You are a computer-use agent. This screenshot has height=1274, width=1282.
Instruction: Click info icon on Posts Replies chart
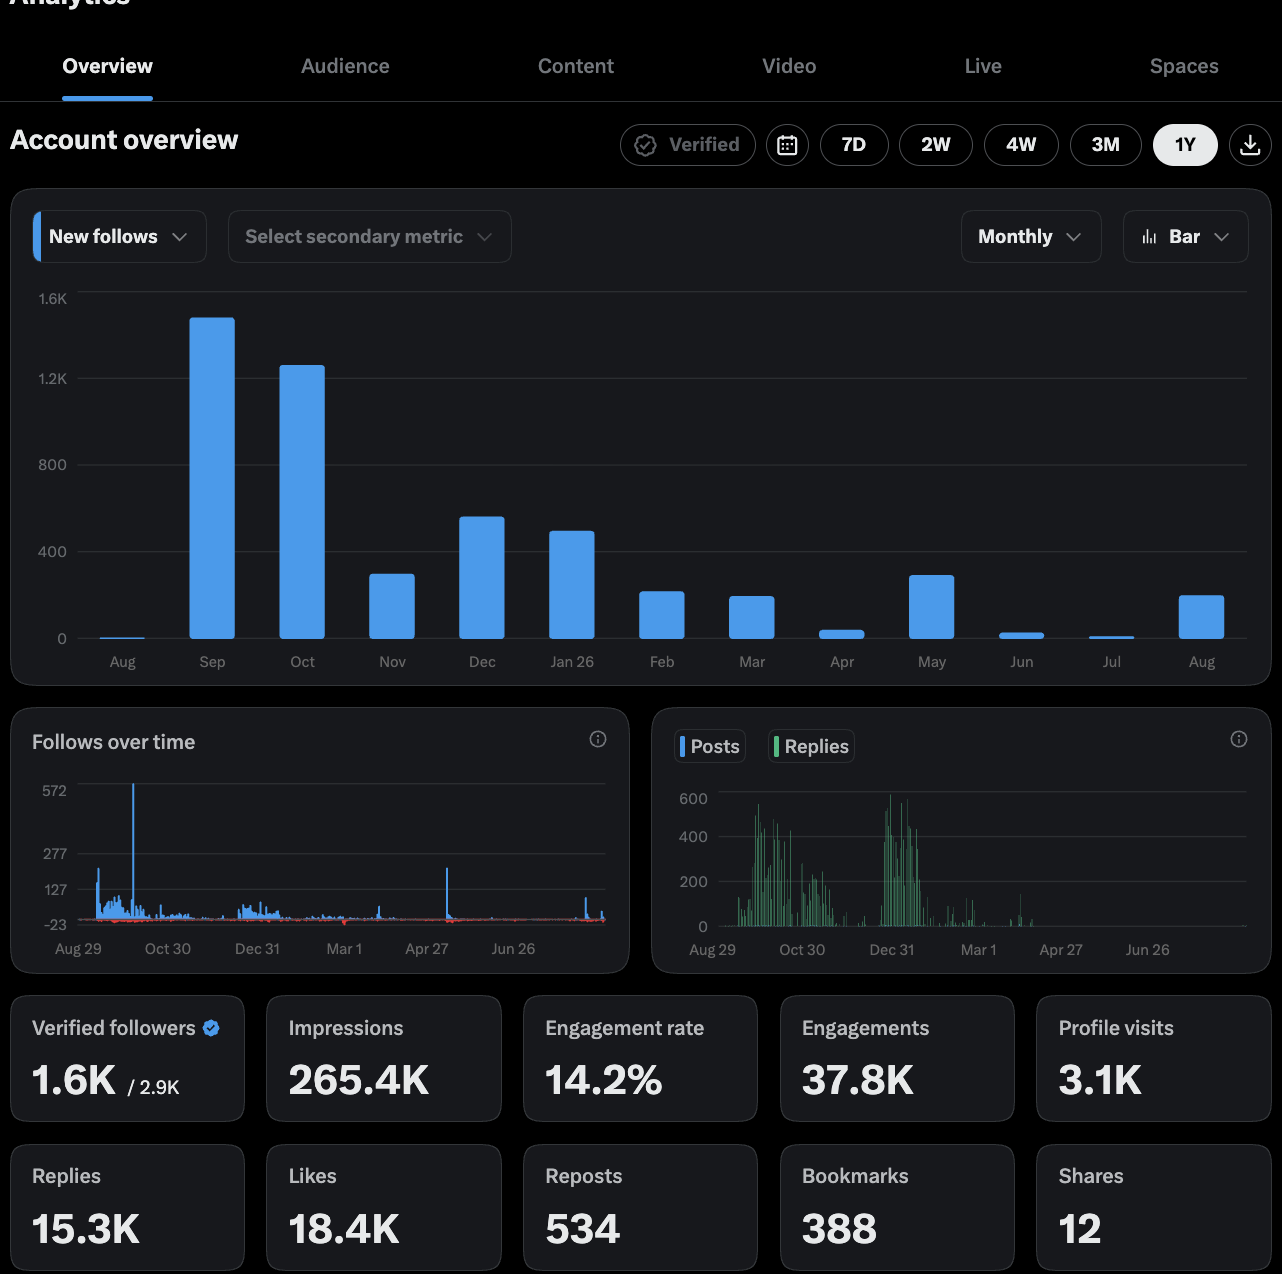pyautogui.click(x=1239, y=739)
